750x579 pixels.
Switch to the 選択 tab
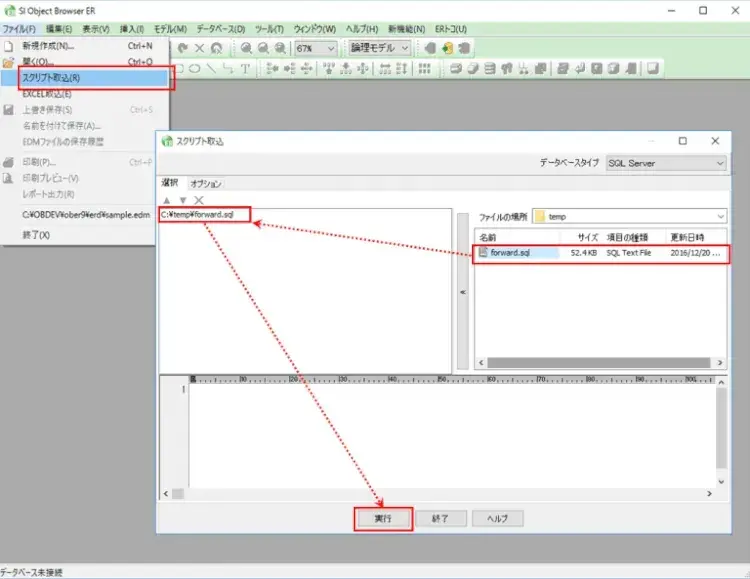click(x=170, y=183)
